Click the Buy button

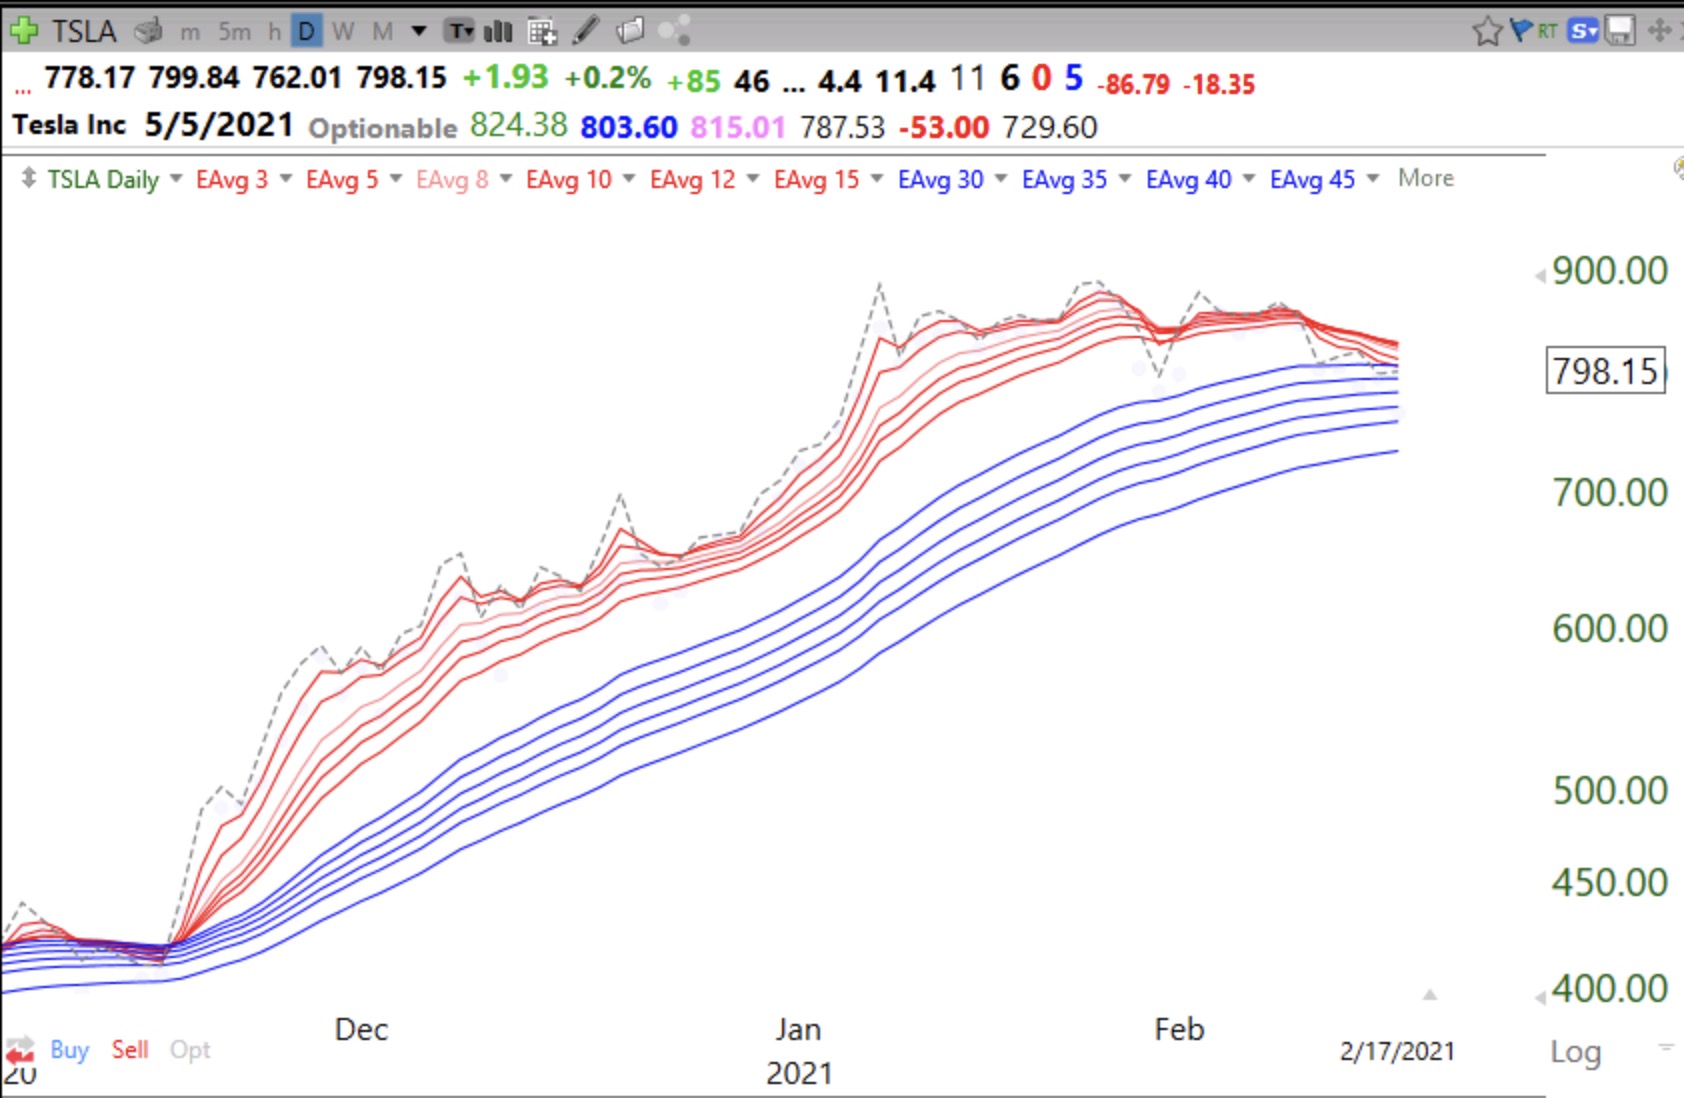coord(69,1049)
